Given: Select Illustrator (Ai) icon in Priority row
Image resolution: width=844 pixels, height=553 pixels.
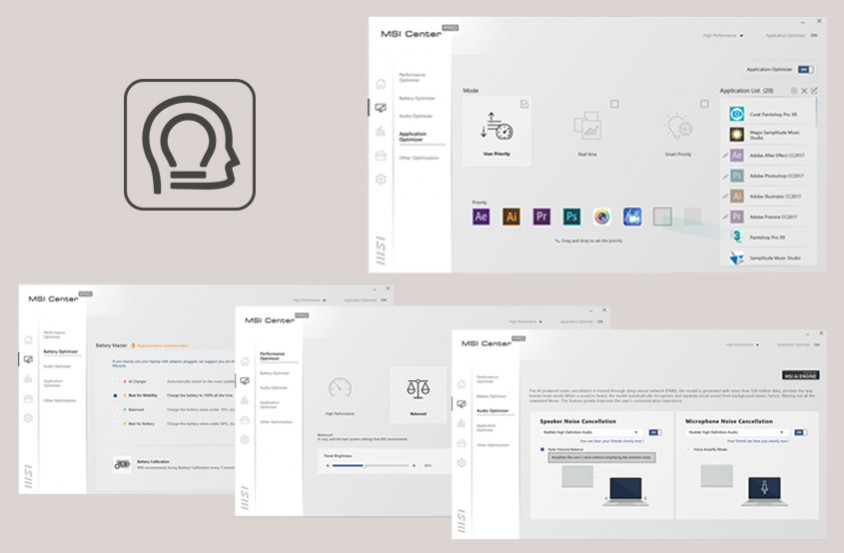Looking at the screenshot, I should [511, 216].
